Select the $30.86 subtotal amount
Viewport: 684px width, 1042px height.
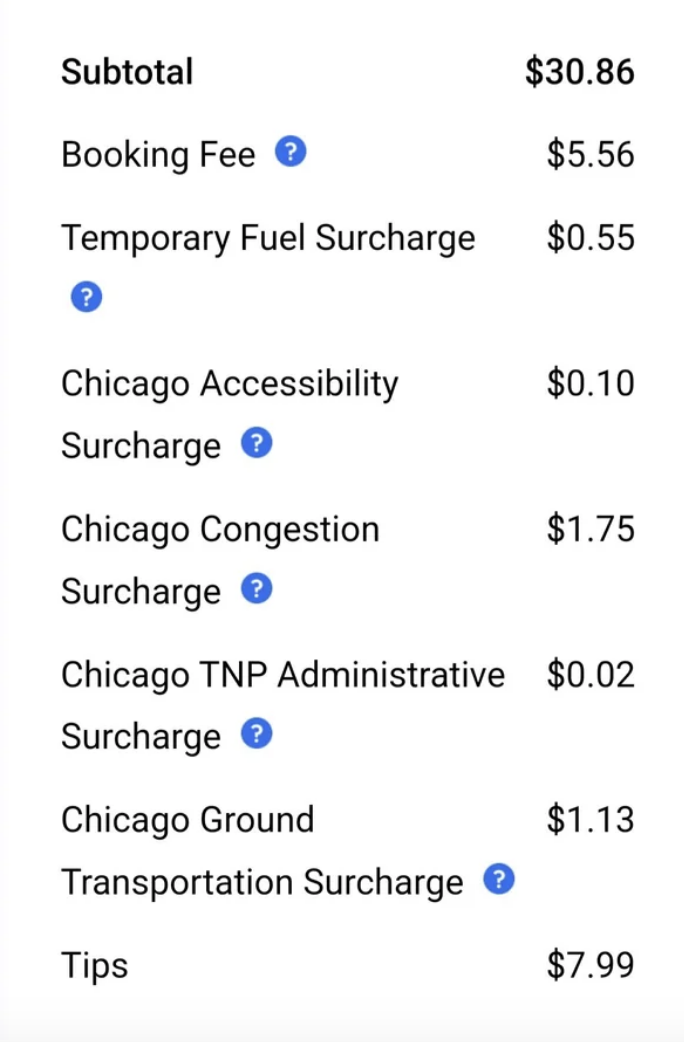[579, 72]
